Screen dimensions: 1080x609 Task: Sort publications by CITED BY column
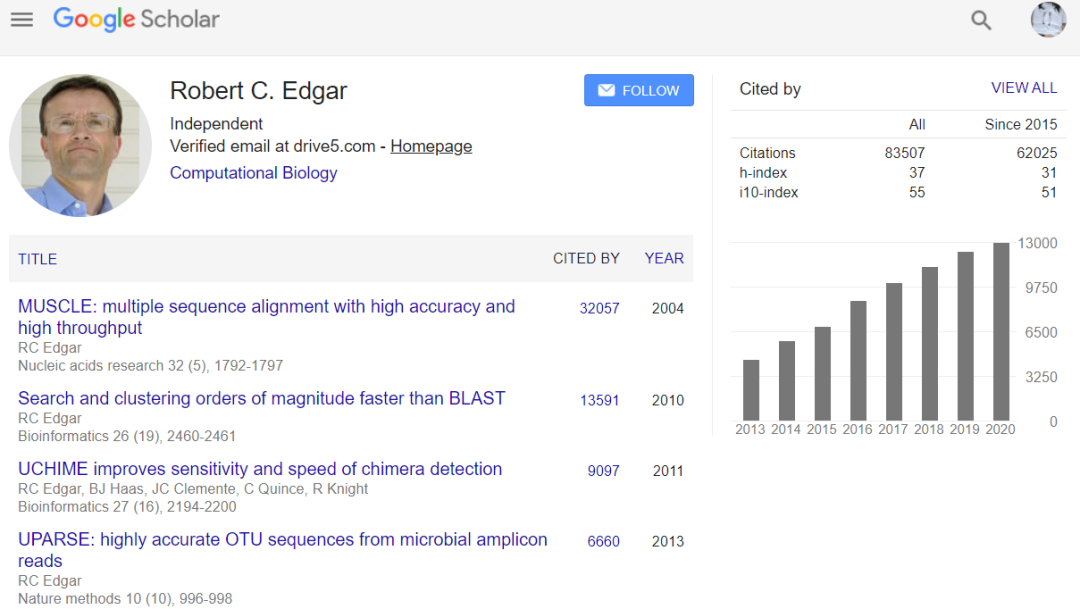click(586, 258)
